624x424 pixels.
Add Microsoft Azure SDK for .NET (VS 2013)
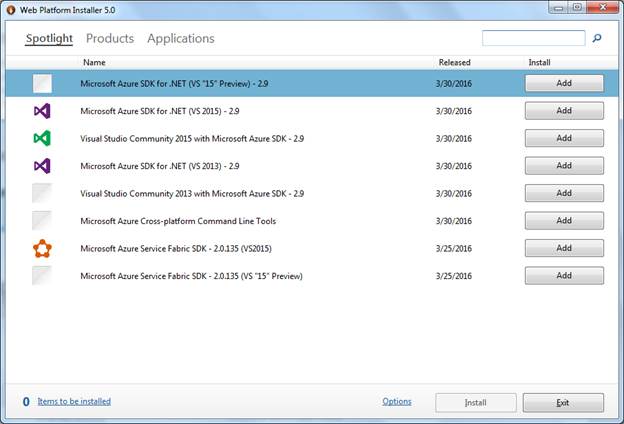point(564,166)
